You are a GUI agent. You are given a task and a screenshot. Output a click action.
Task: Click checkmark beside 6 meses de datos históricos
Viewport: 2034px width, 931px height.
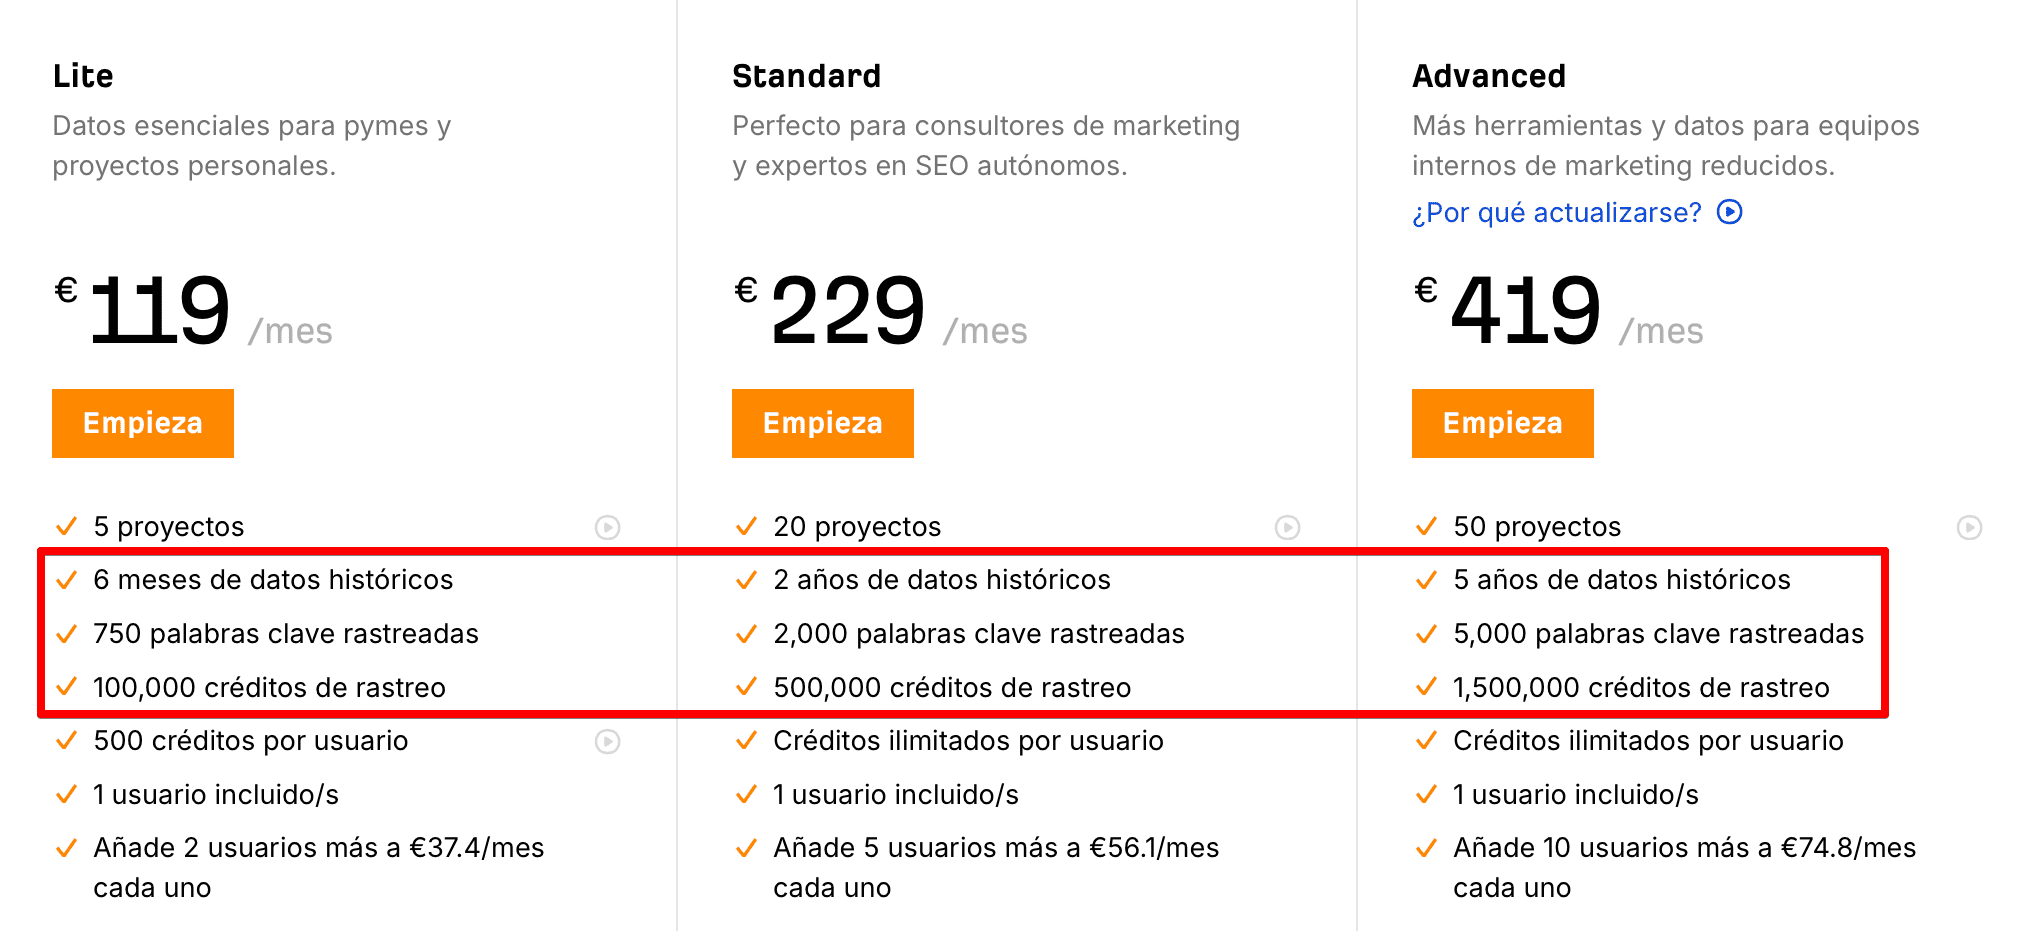coord(67,580)
